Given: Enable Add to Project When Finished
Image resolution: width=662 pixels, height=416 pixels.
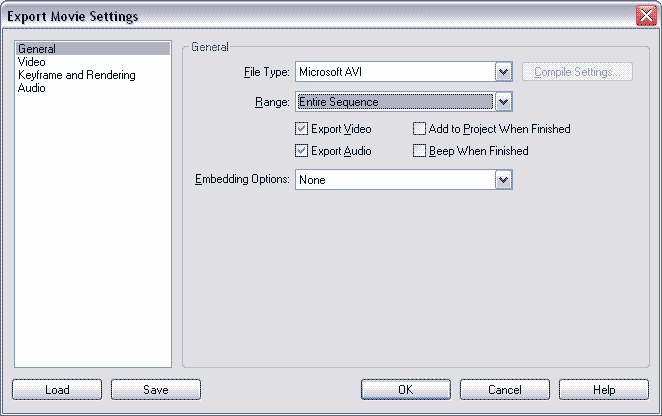Looking at the screenshot, I should [420, 129].
